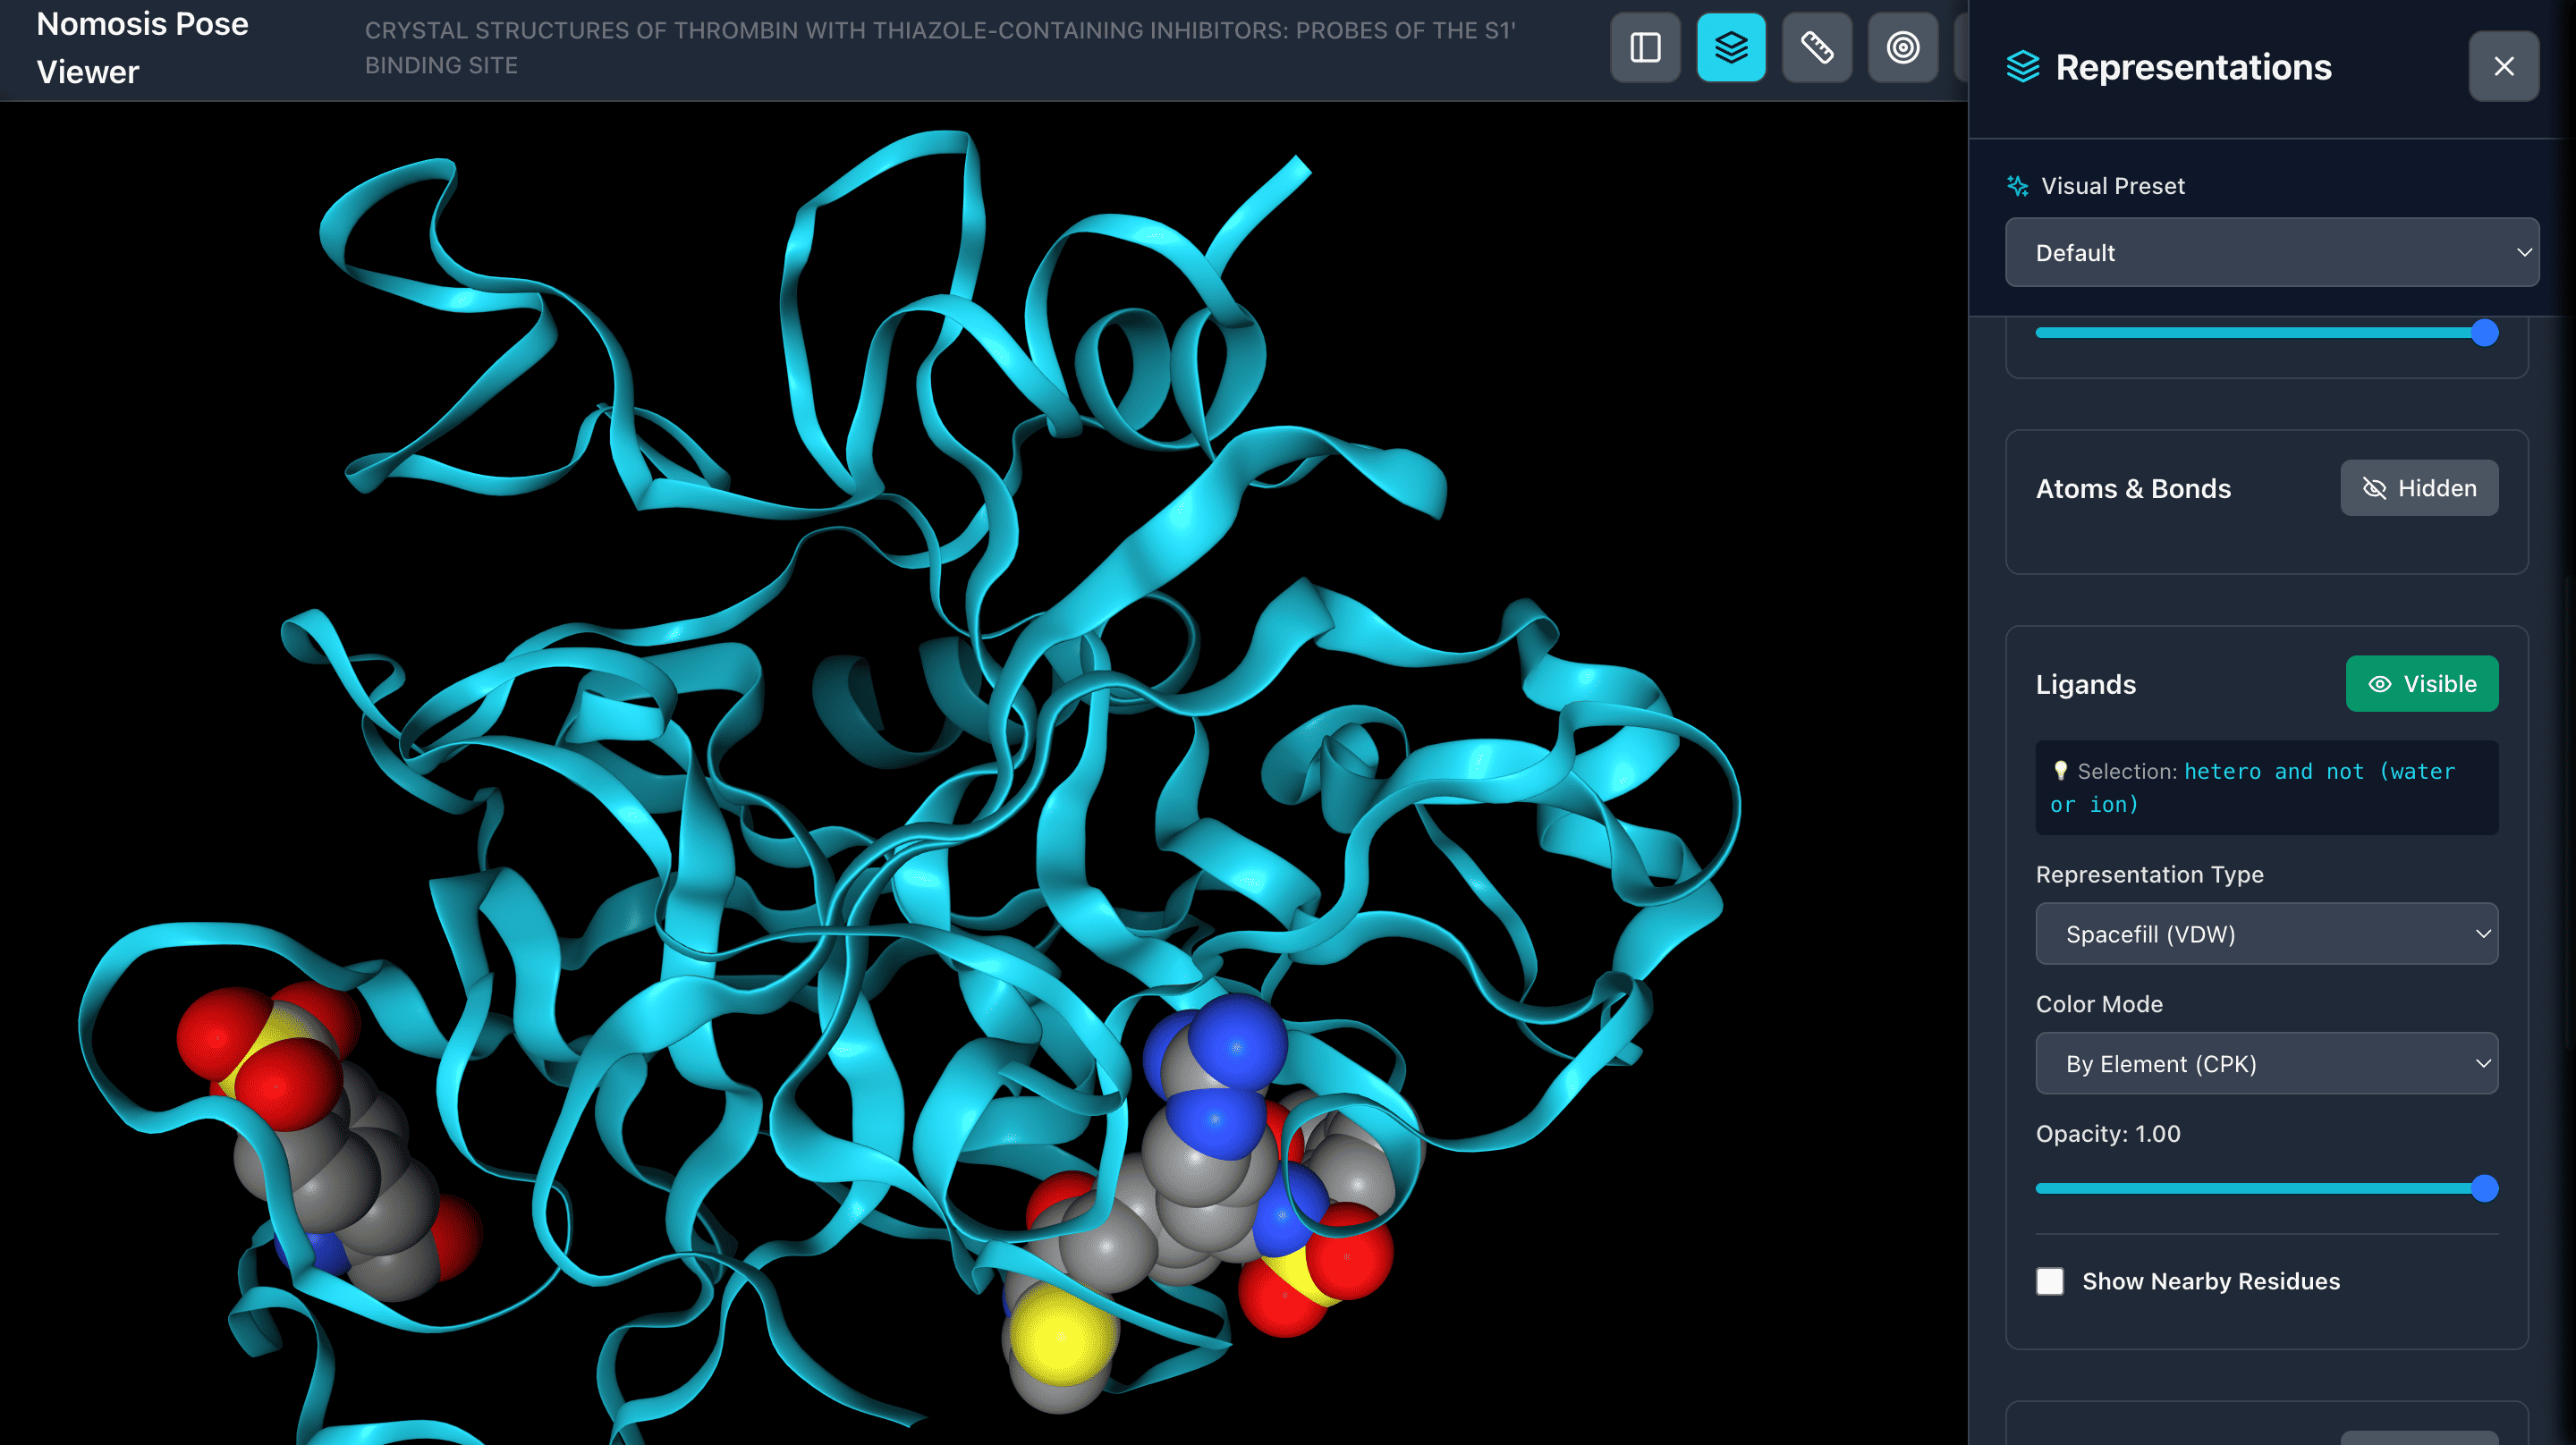Click the Representations layers toolbar icon
The width and height of the screenshot is (2576, 1445).
click(x=1731, y=47)
